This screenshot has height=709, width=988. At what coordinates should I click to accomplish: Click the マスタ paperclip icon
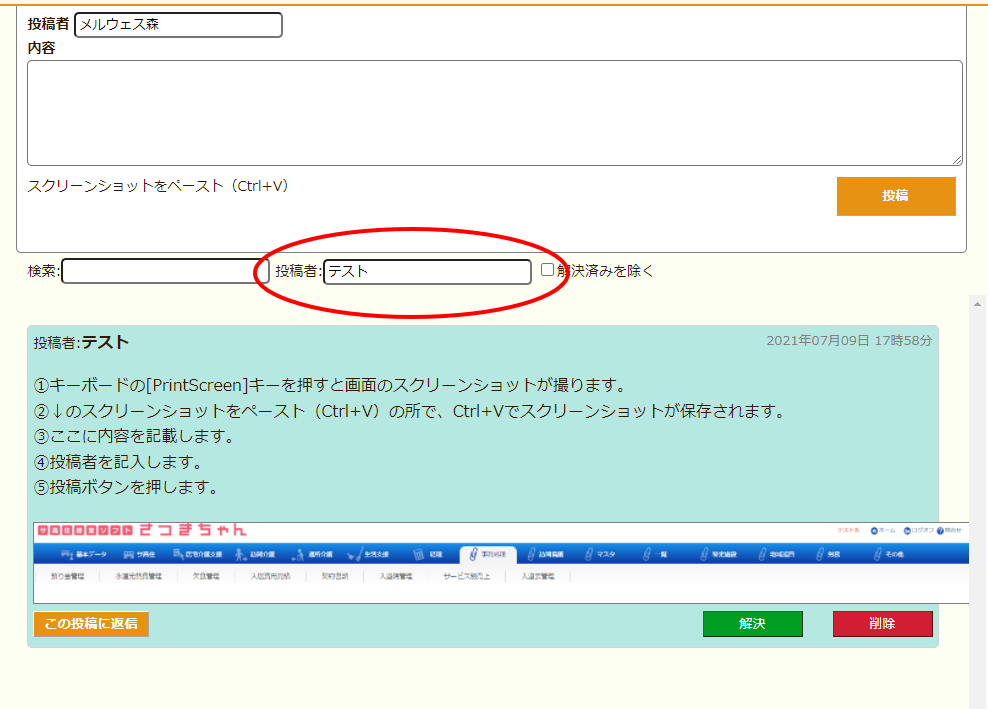[586, 554]
